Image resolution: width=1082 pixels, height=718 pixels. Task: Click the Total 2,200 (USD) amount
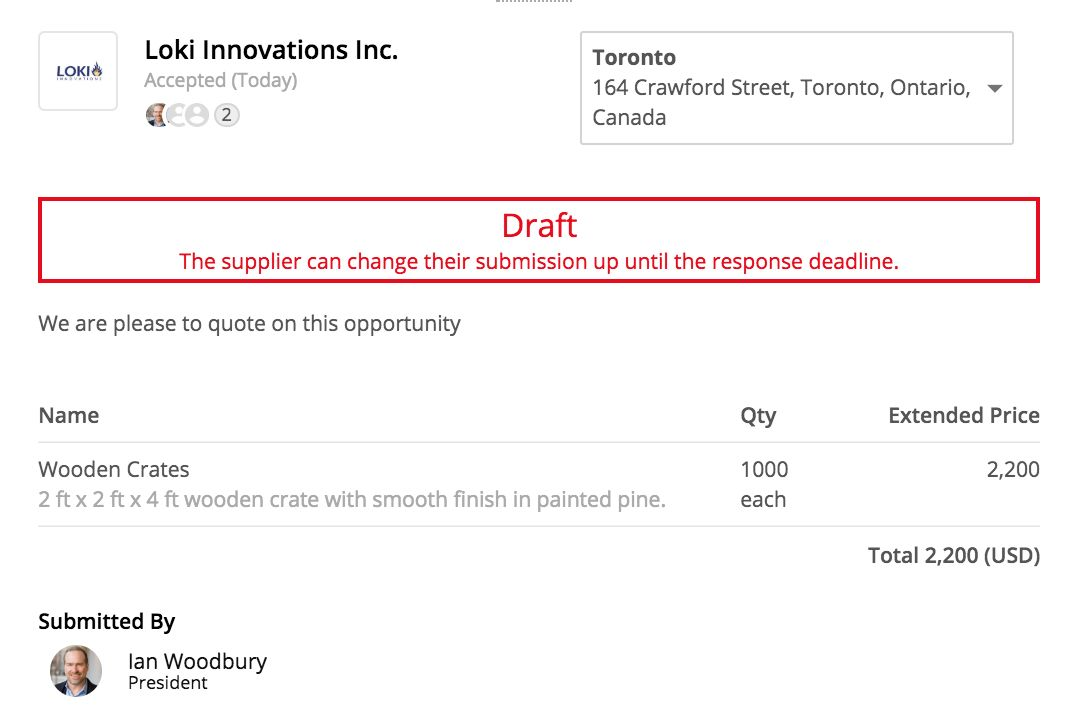[954, 555]
